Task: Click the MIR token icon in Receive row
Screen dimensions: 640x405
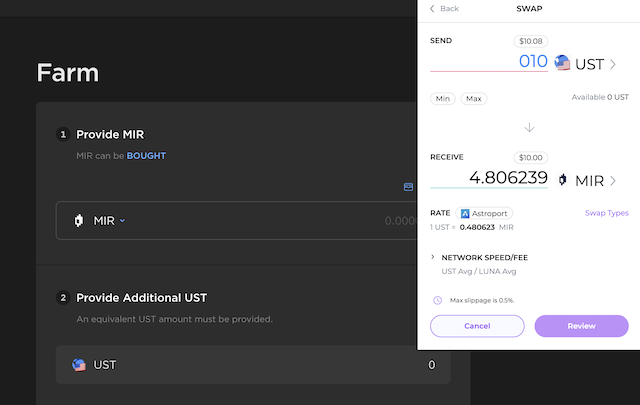Action: 563,180
